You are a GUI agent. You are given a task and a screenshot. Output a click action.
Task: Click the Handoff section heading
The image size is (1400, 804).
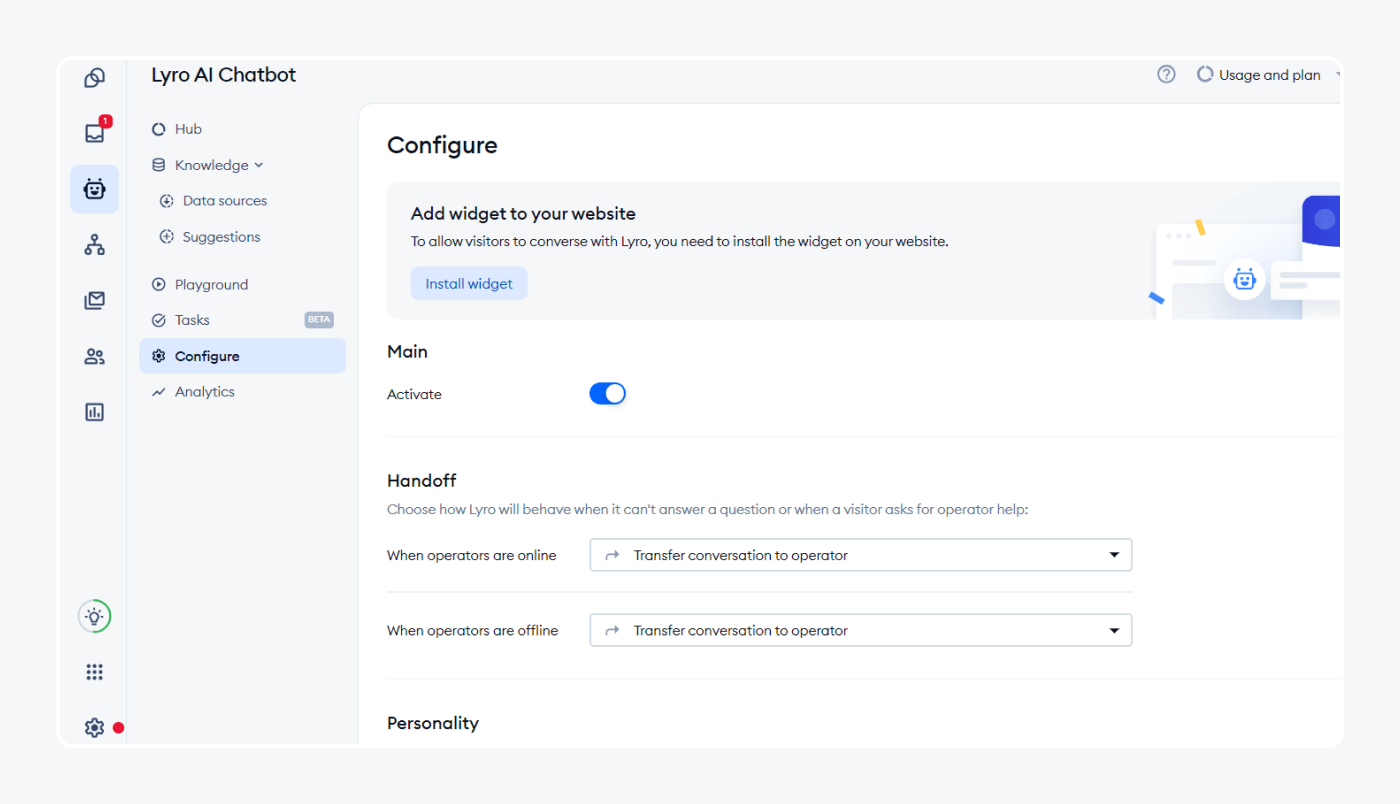tap(422, 481)
